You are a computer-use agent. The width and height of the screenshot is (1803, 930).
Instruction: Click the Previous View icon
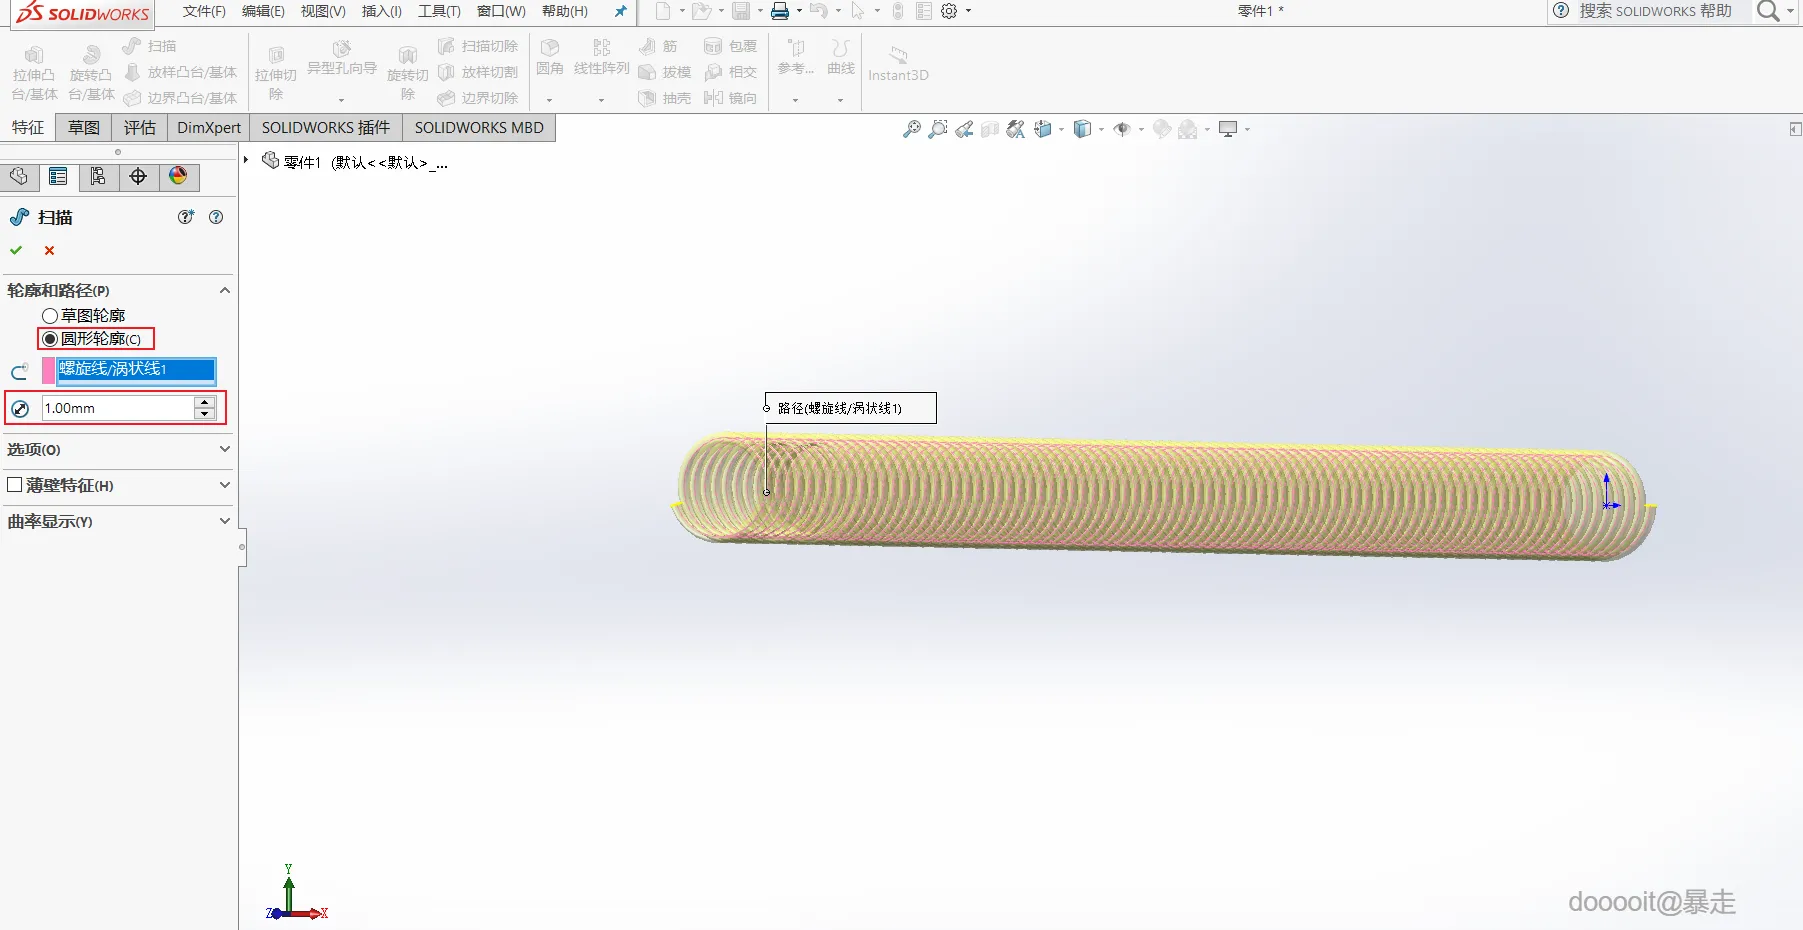964,129
